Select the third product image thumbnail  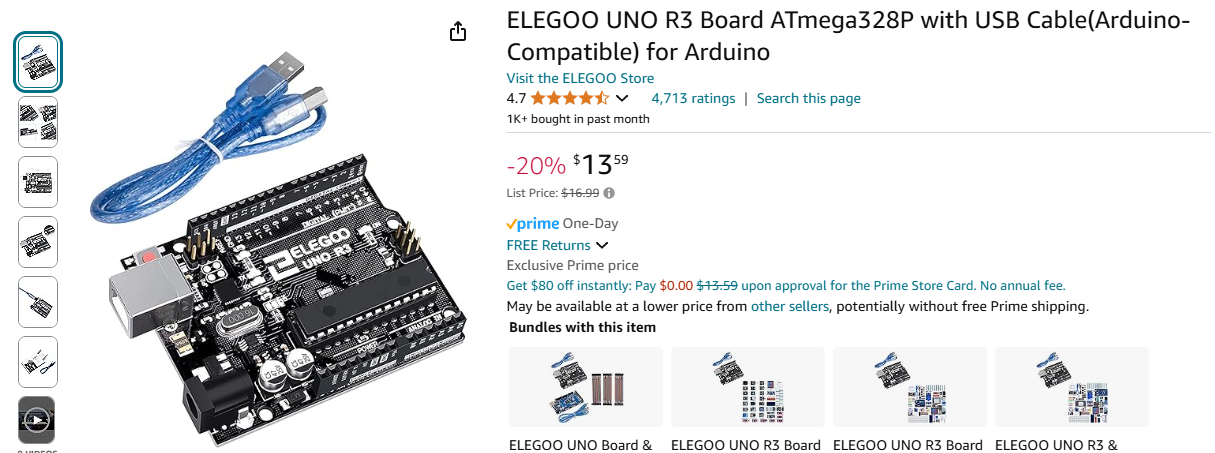coord(39,182)
